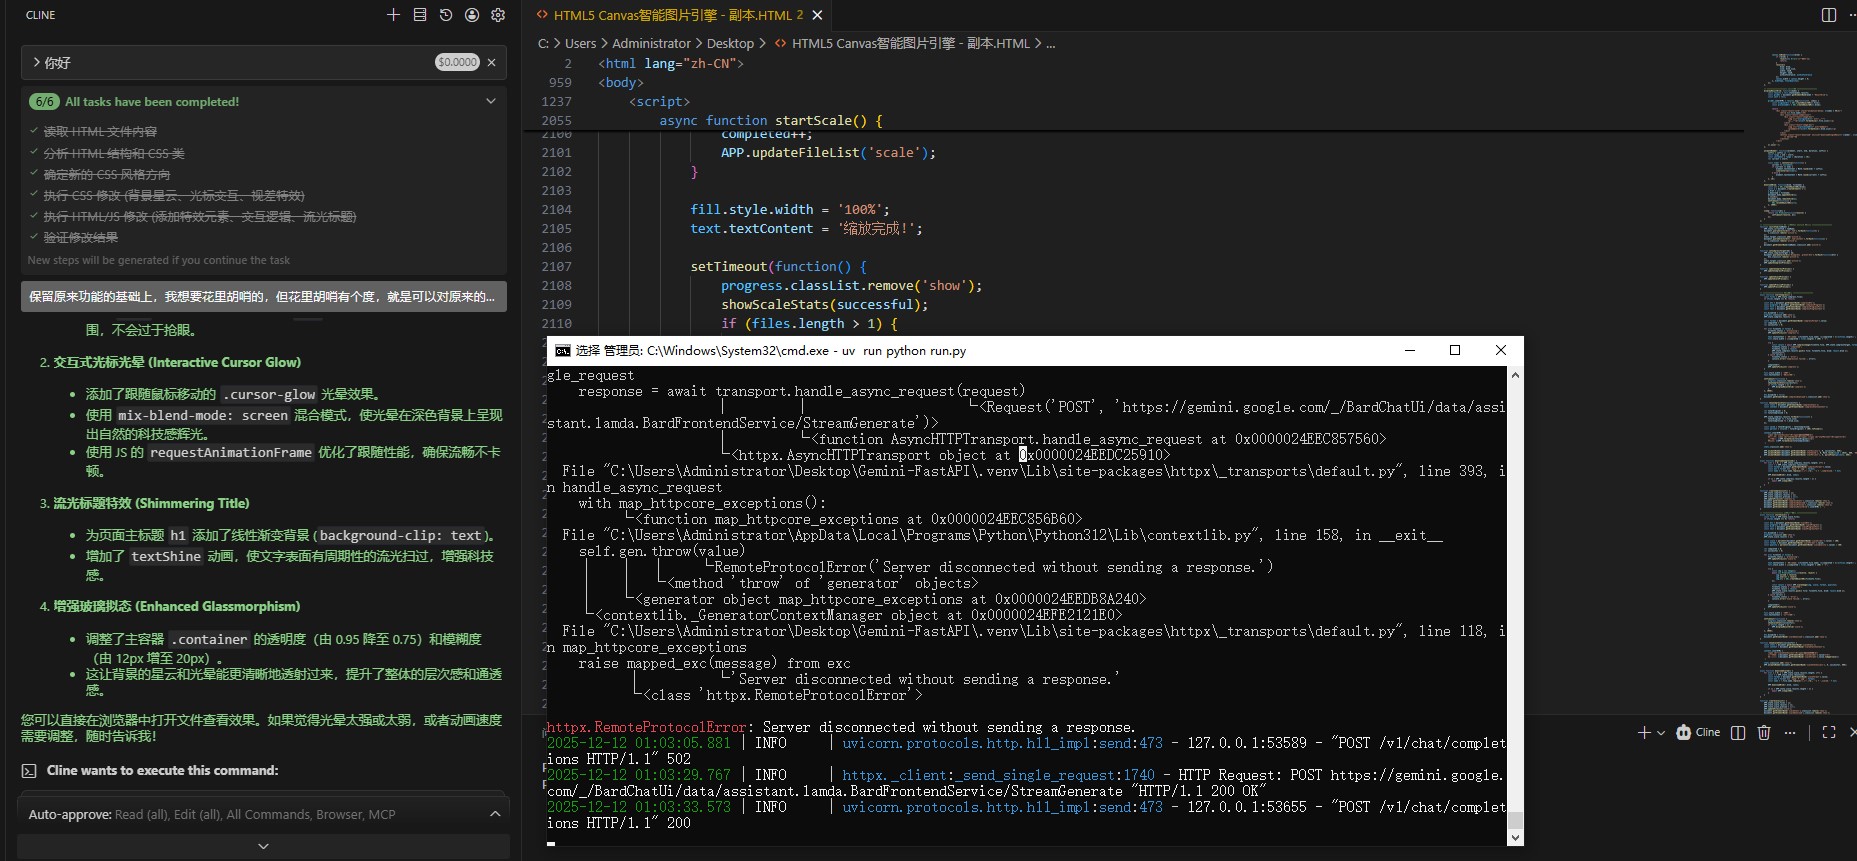1857x861 pixels.
Task: Open Cline task history icon
Action: [x=446, y=15]
